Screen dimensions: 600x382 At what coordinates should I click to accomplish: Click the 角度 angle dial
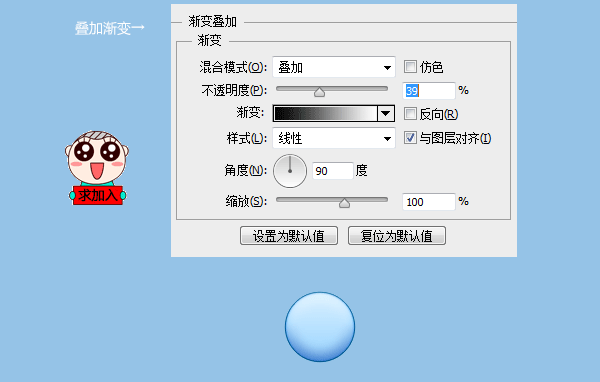click(x=290, y=171)
